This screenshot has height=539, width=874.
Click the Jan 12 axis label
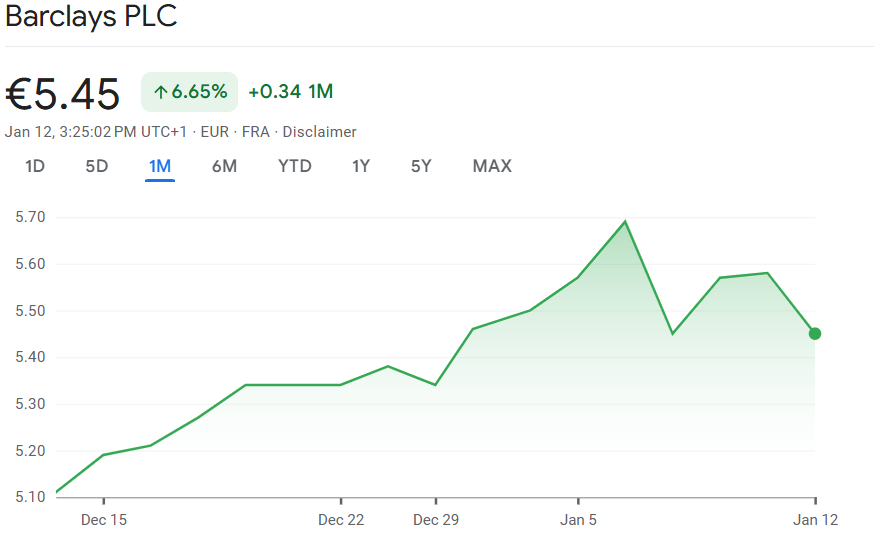[815, 520]
